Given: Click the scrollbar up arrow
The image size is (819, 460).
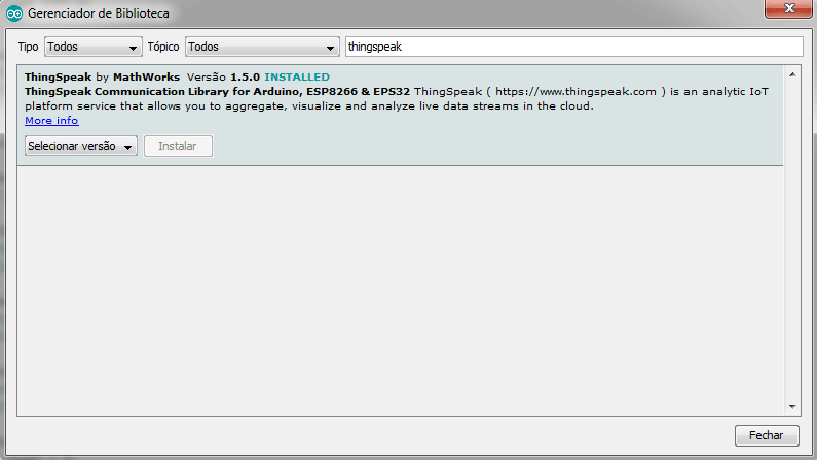Looking at the screenshot, I should [792, 75].
